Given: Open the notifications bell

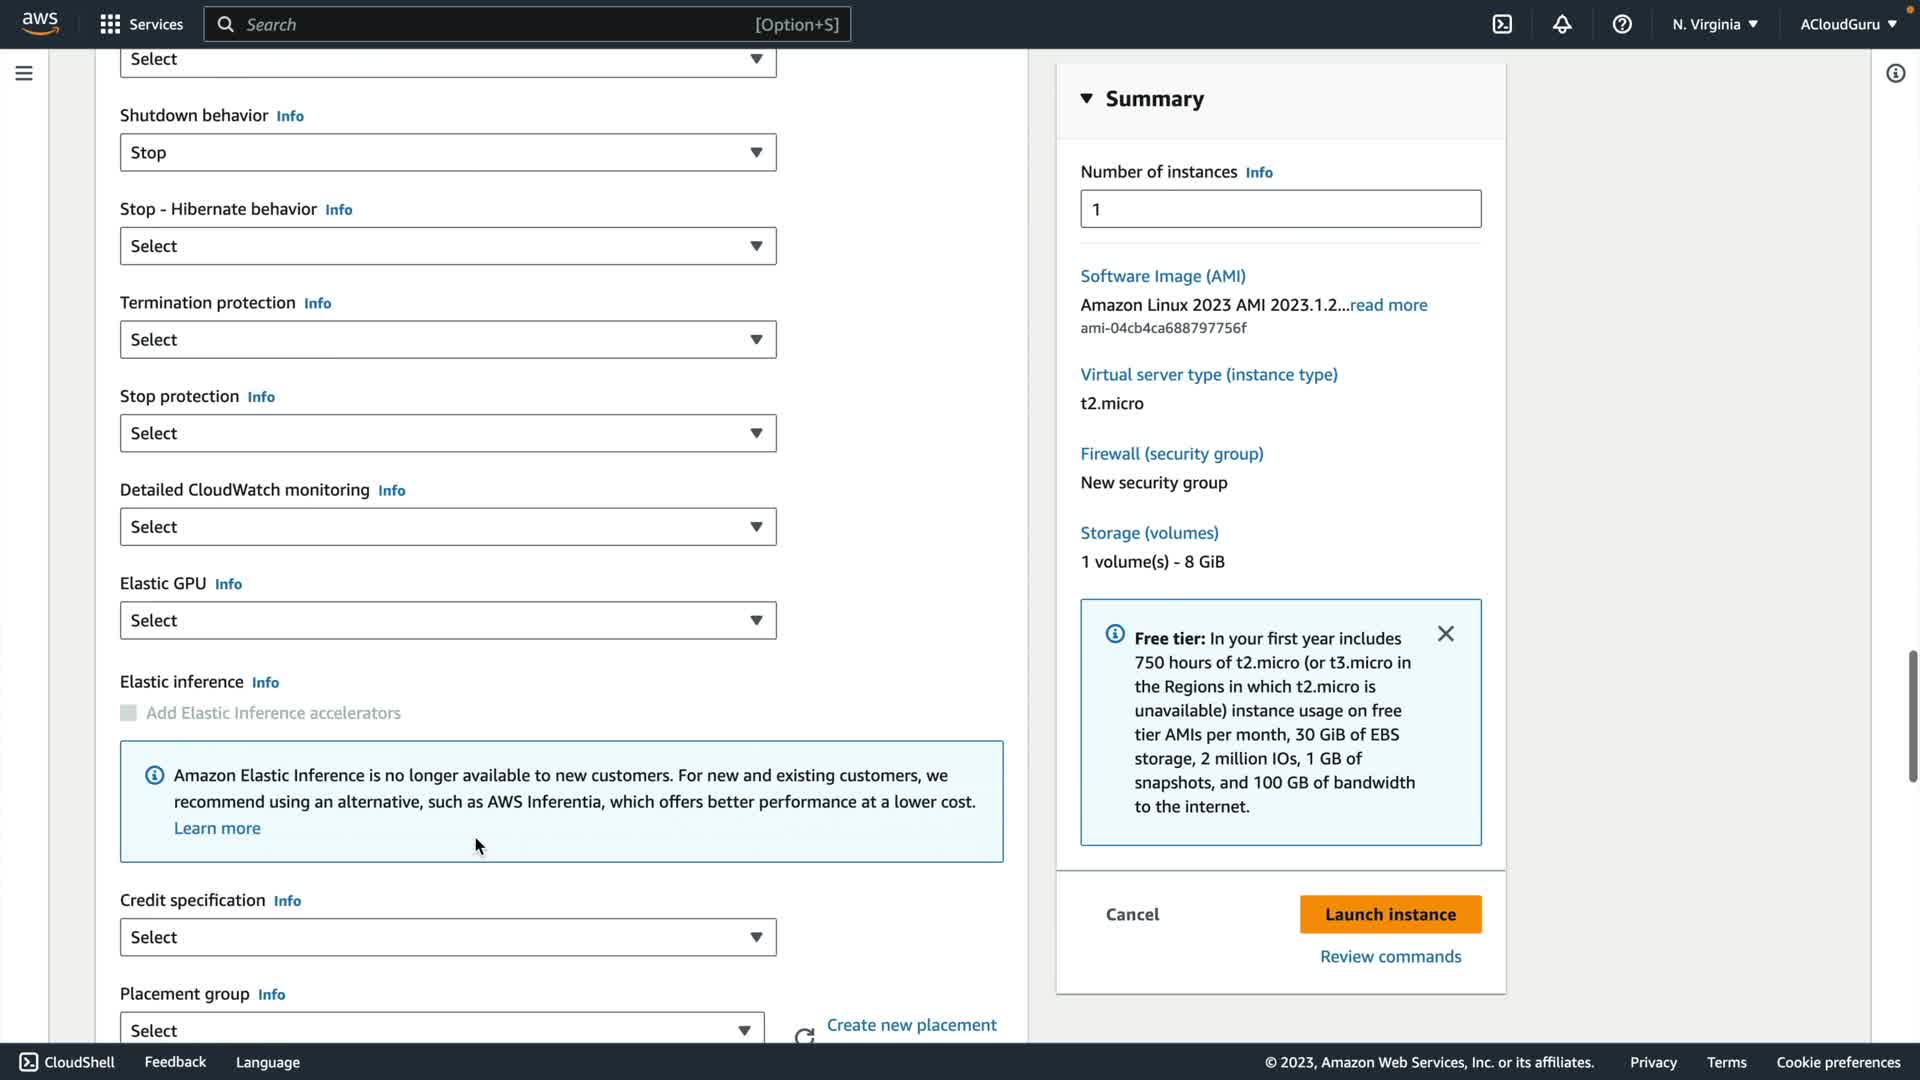Looking at the screenshot, I should [x=1562, y=24].
